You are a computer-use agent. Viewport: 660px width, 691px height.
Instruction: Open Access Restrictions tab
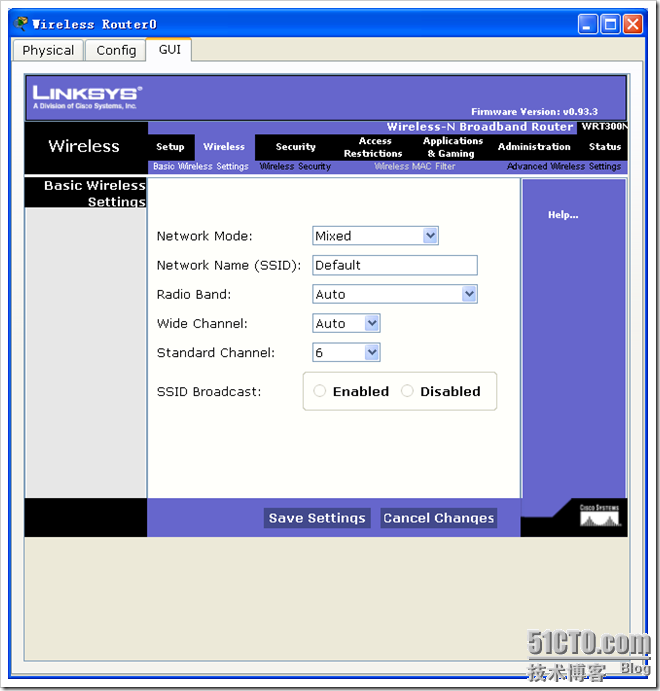(x=373, y=147)
